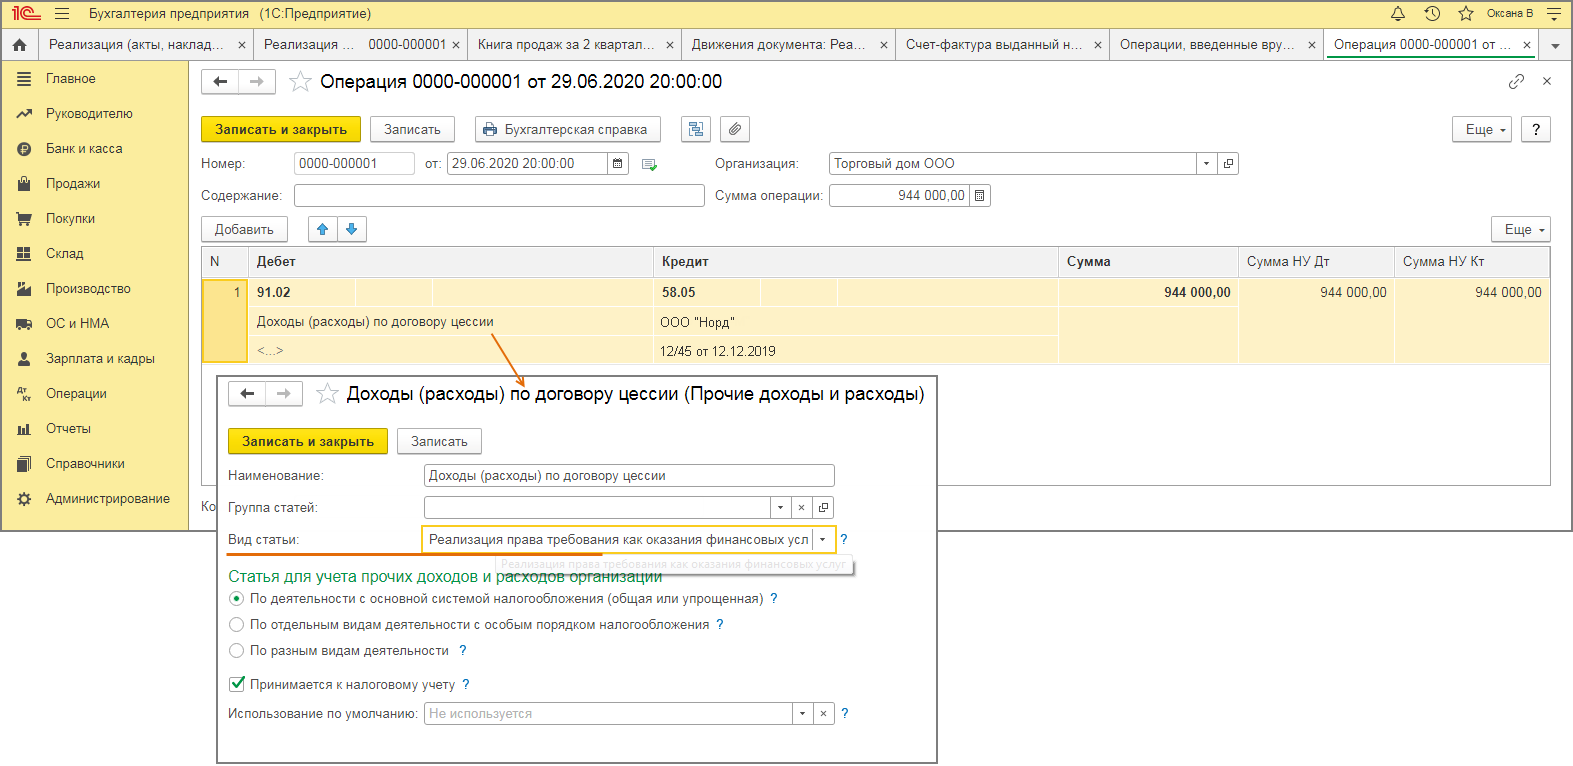Favorite the Доходы (расходы) по договору цессии item
The height and width of the screenshot is (766, 1573).
(327, 394)
